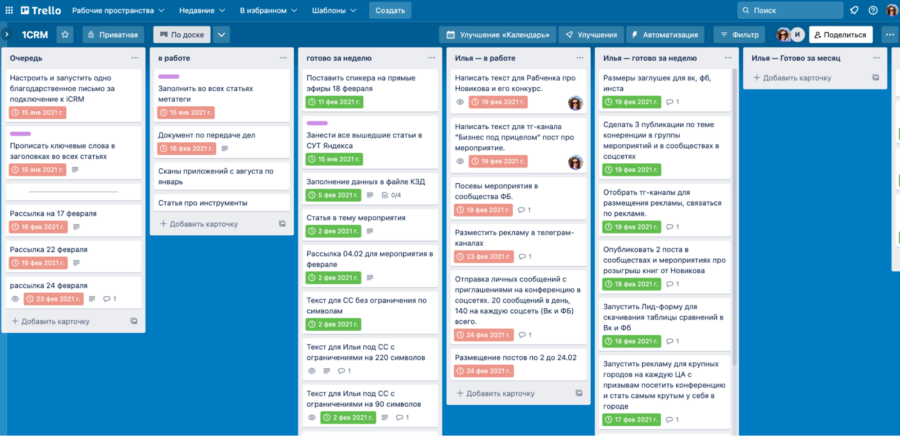Open the Недавние menu
The height and width of the screenshot is (436, 900).
[202, 10]
